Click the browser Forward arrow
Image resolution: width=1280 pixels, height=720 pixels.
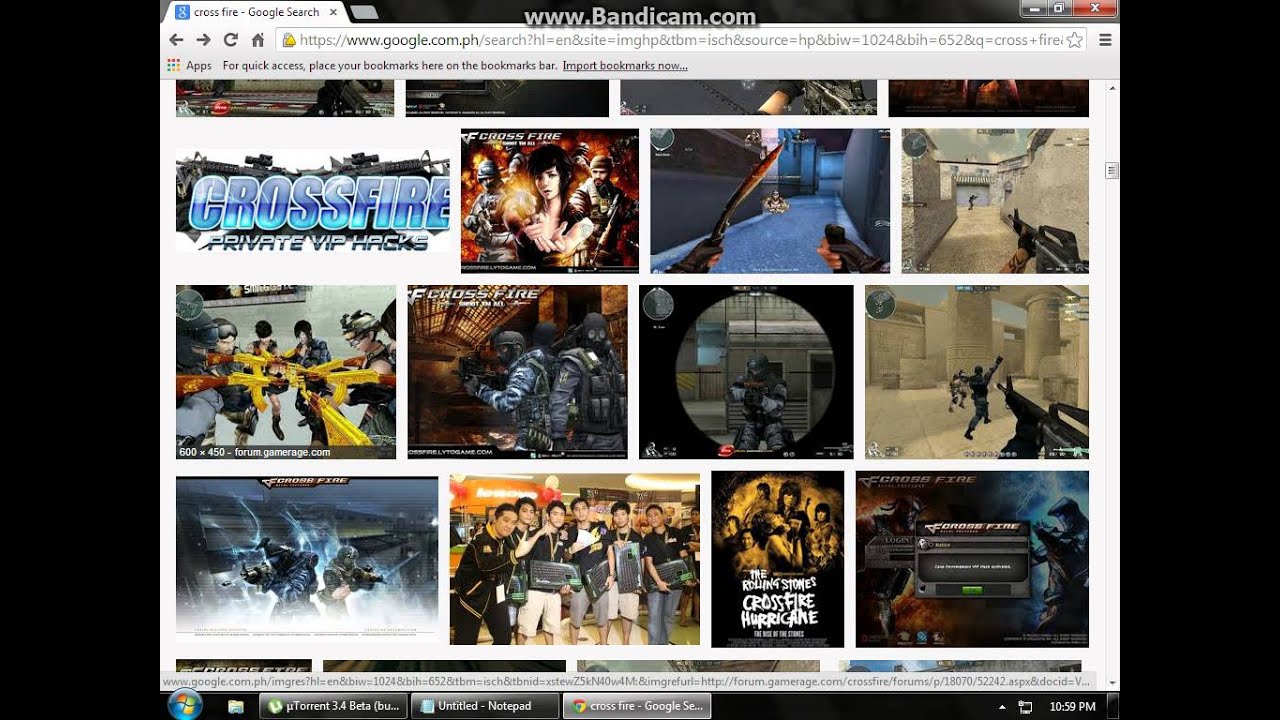[203, 40]
